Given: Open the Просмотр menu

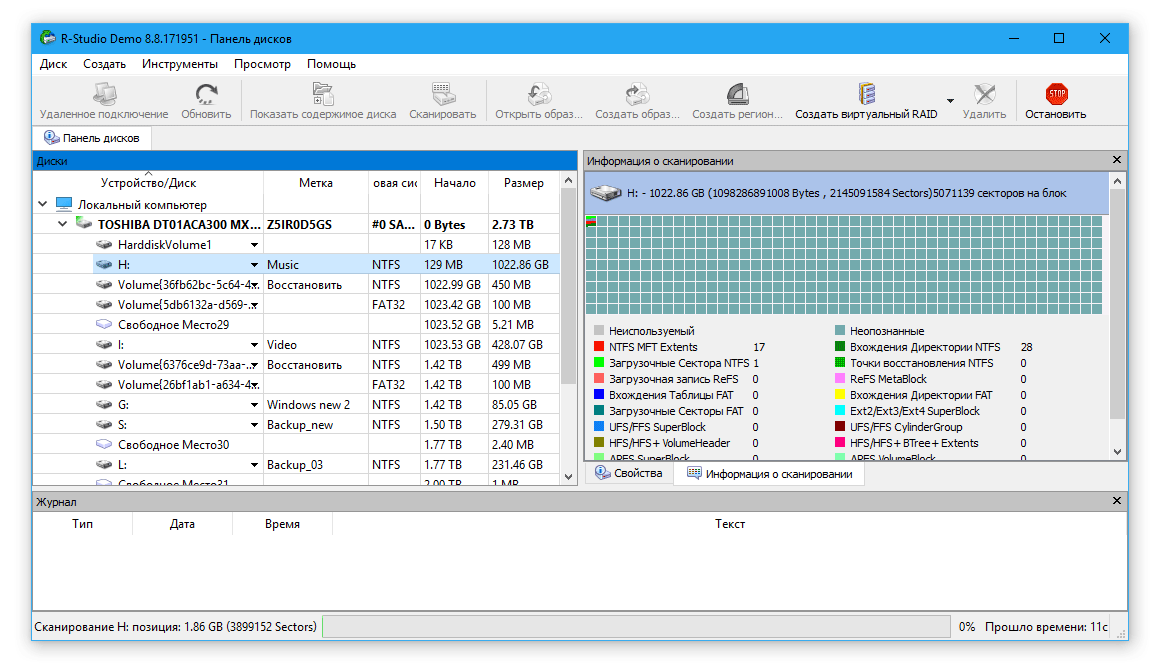Looking at the screenshot, I should [x=262, y=64].
